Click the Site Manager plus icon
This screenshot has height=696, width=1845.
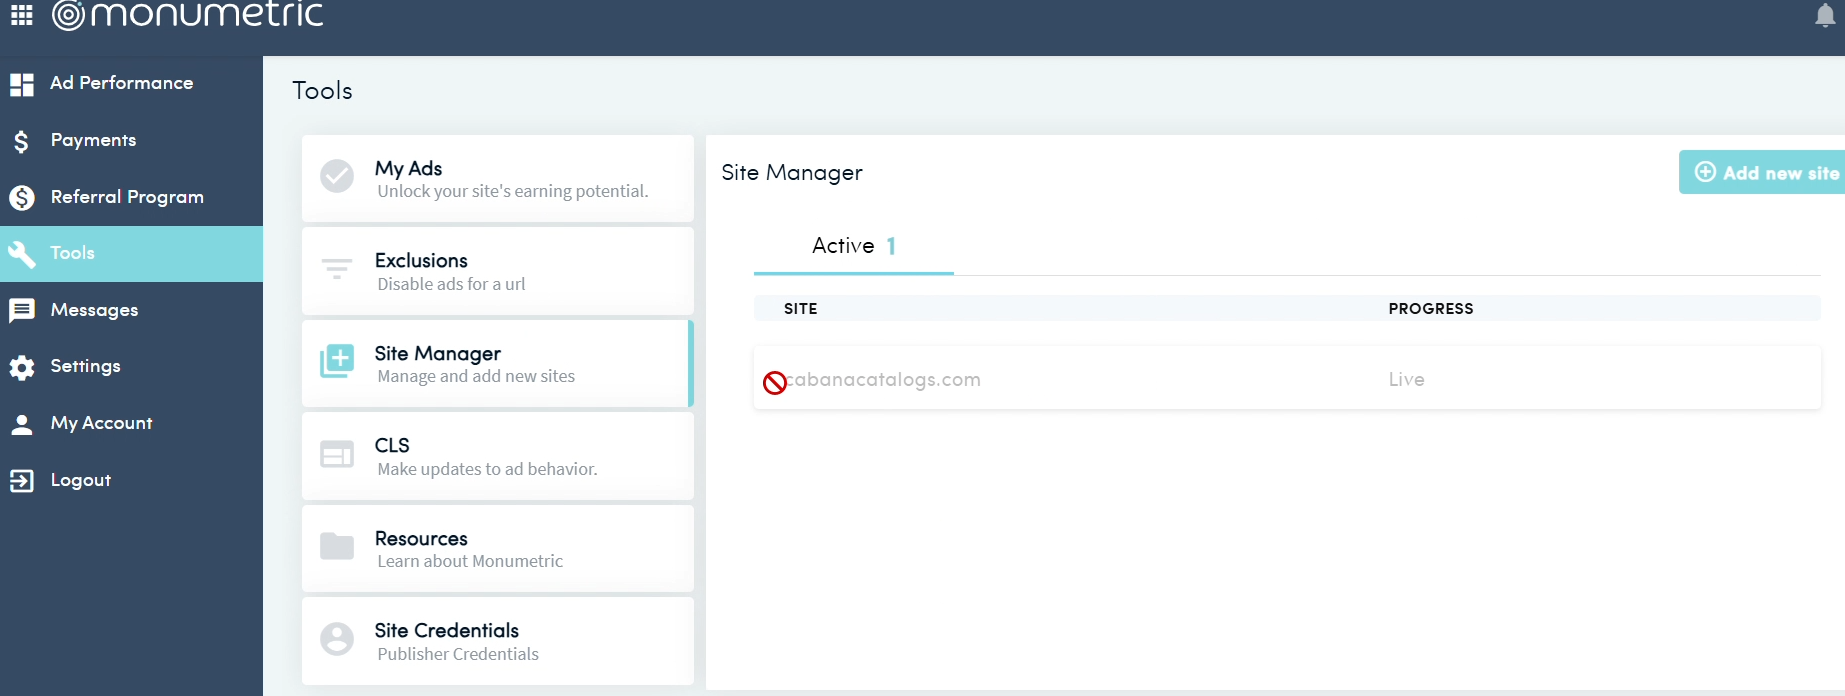[x=337, y=361]
